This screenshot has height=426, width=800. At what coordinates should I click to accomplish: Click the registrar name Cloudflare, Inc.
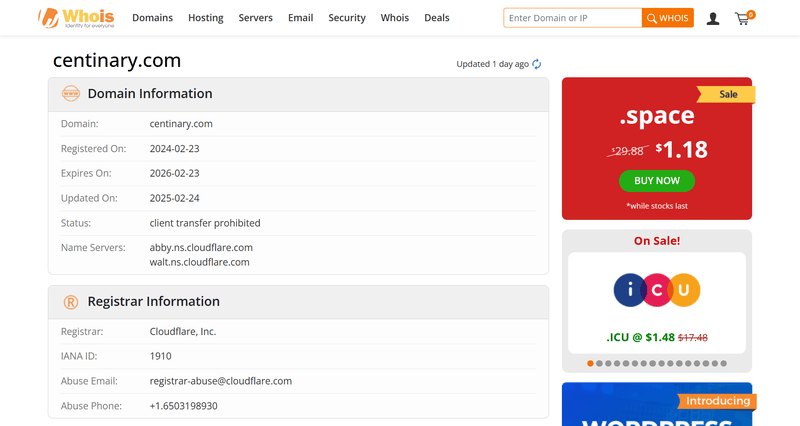pos(183,332)
